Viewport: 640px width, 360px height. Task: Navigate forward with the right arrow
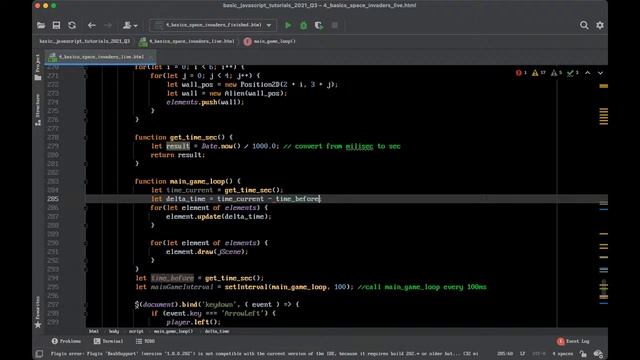pyautogui.click(x=108, y=25)
